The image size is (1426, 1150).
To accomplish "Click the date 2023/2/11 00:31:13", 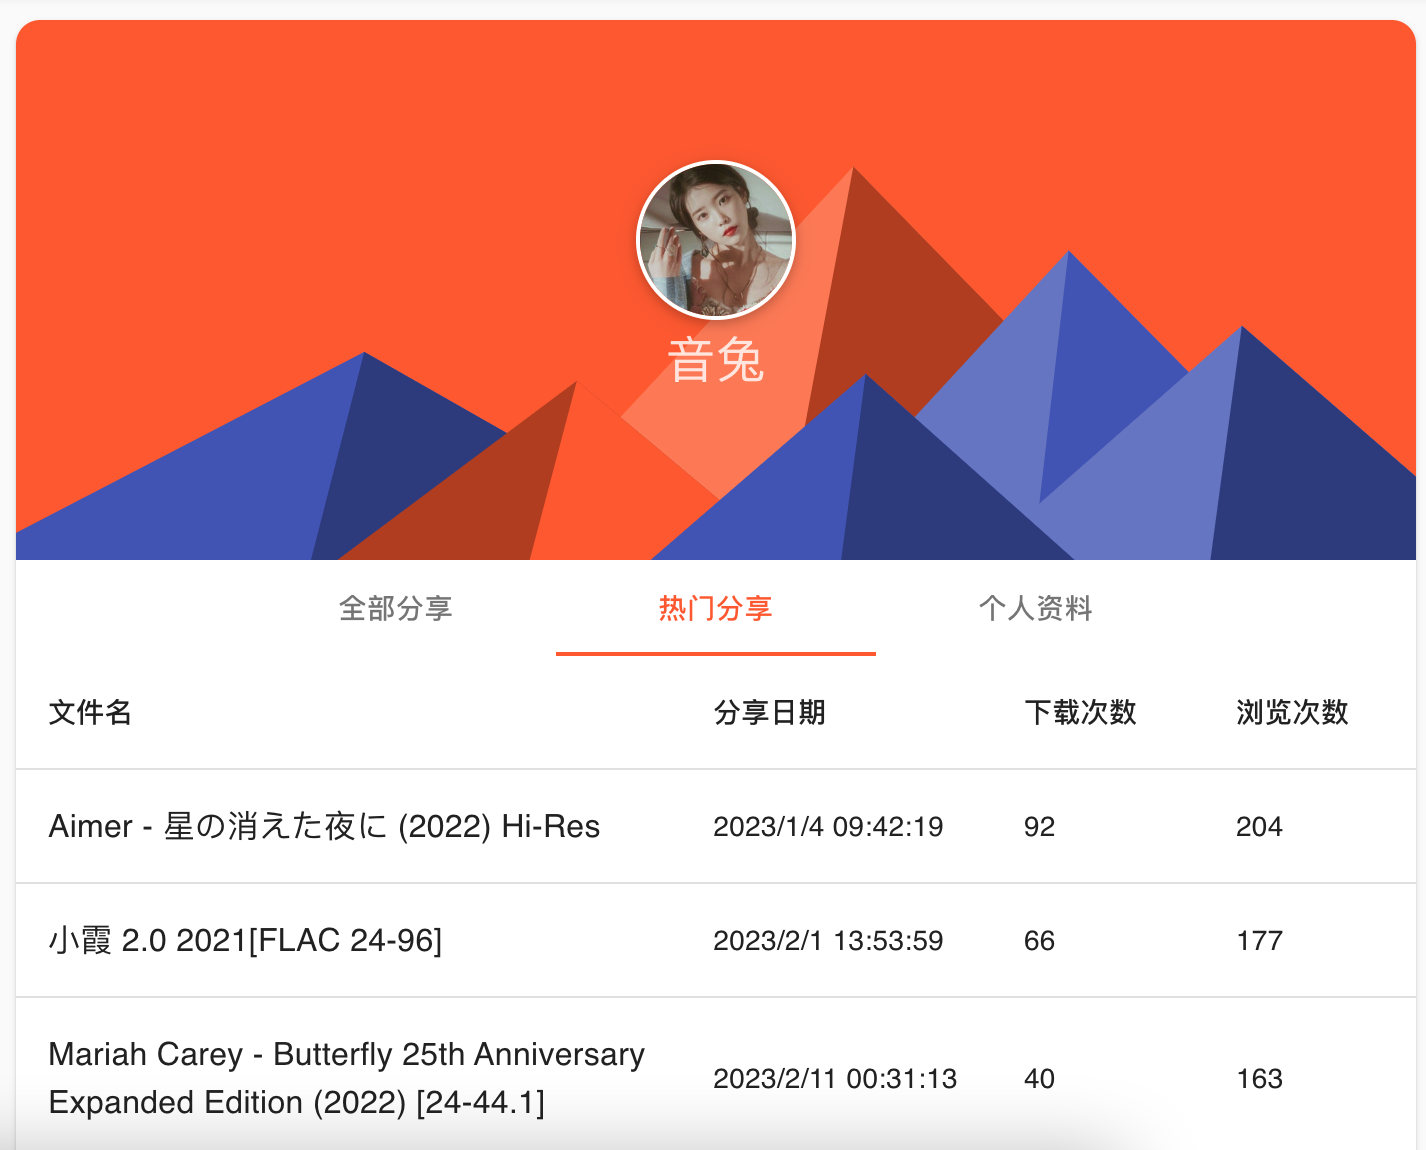I will tap(835, 1078).
